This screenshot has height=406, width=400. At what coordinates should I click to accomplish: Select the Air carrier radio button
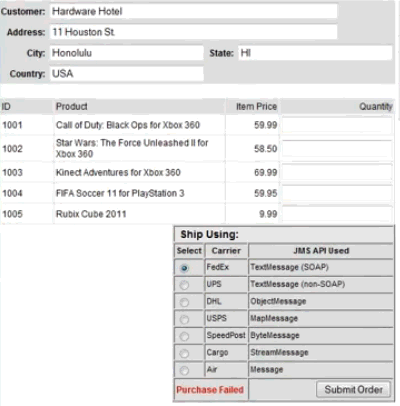point(184,370)
